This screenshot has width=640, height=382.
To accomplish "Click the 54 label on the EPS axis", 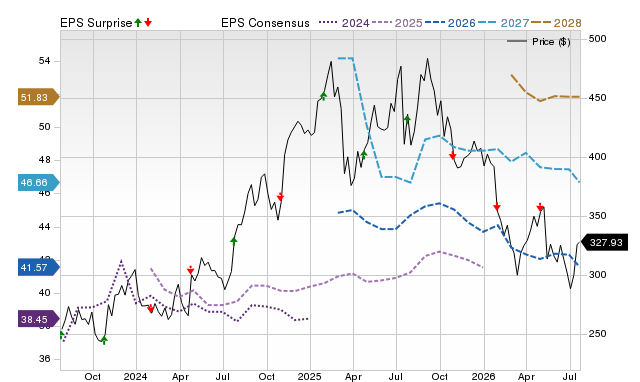I will (x=44, y=61).
